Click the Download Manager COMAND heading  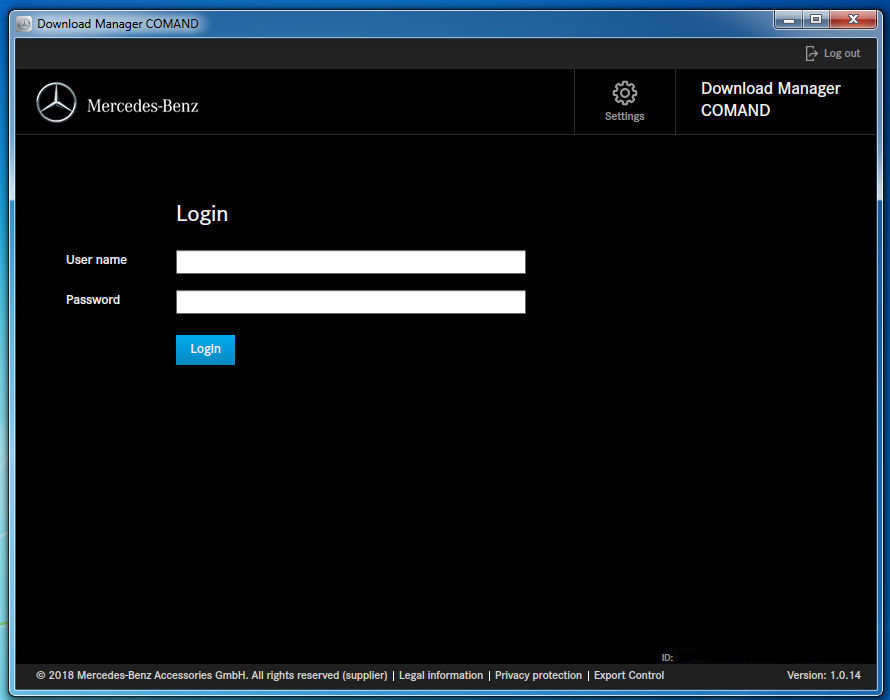tap(770, 99)
